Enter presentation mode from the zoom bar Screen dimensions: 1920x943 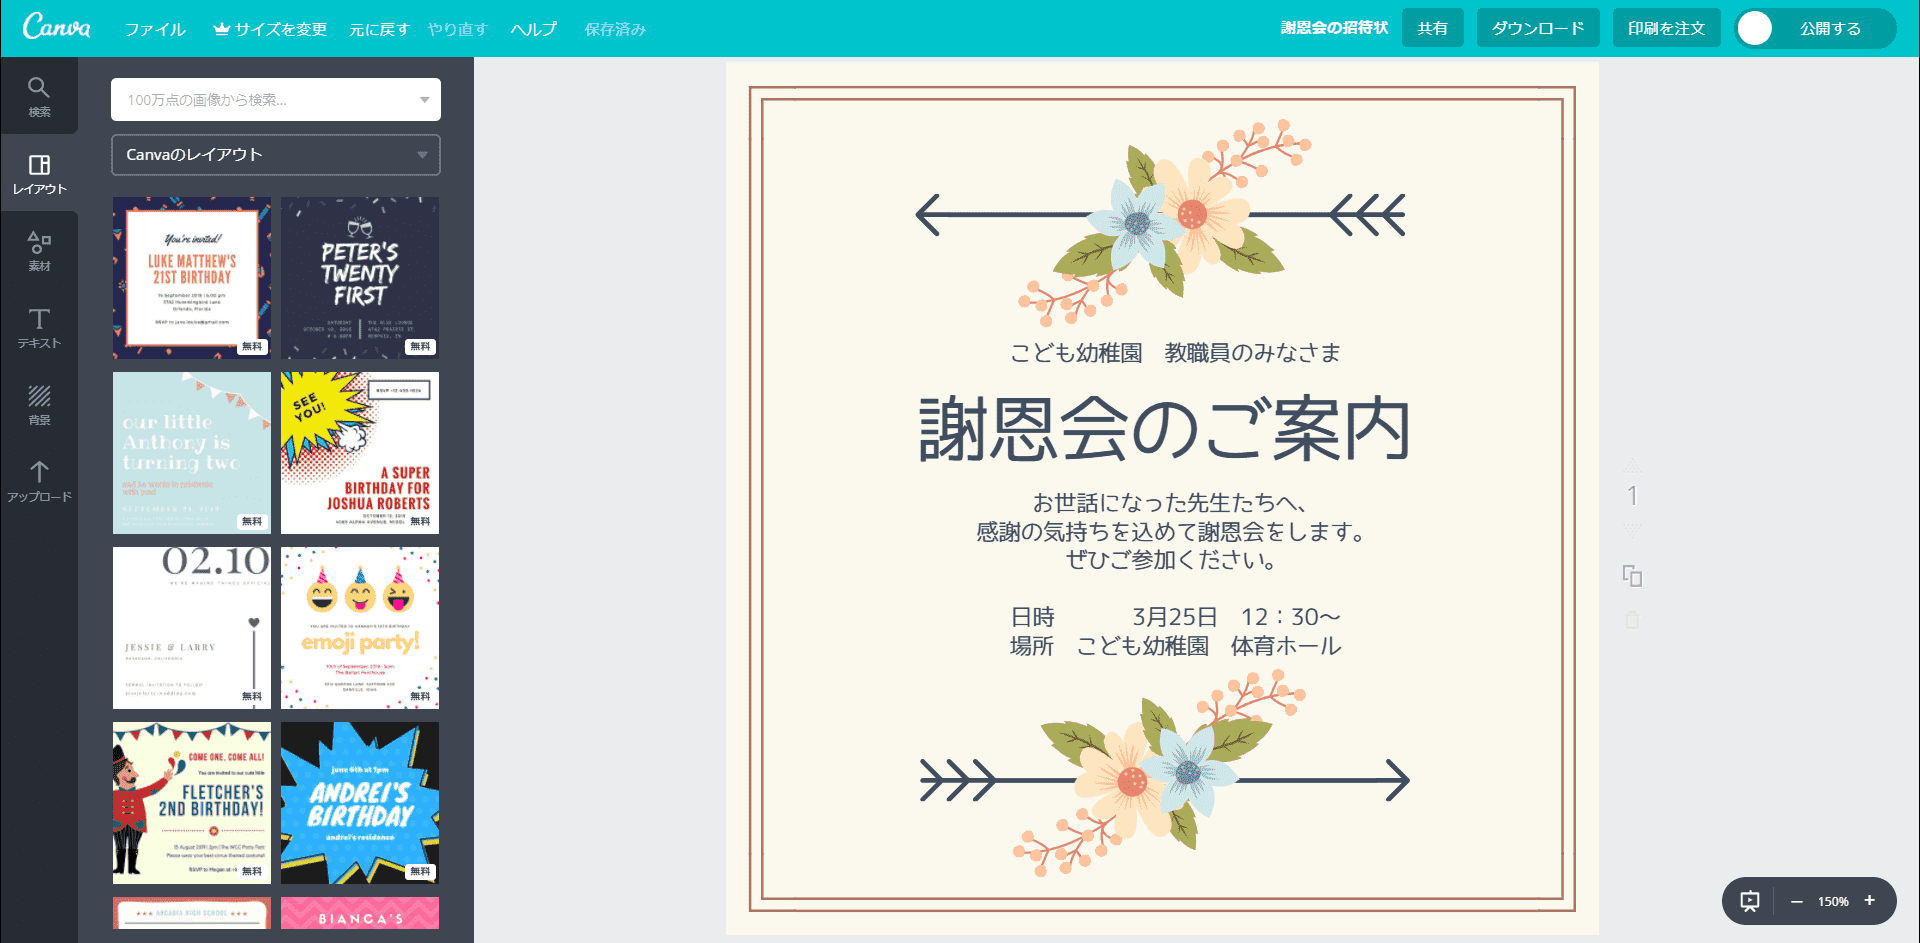coord(1749,901)
